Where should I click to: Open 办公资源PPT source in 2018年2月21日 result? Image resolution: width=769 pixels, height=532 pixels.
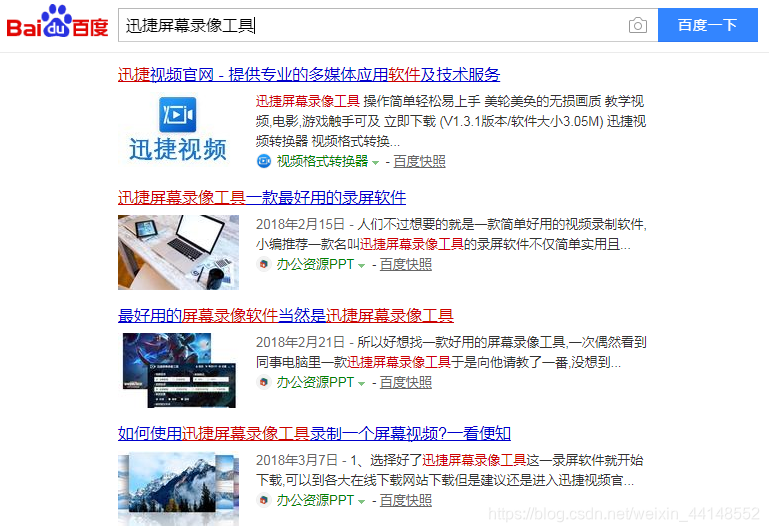(315, 381)
